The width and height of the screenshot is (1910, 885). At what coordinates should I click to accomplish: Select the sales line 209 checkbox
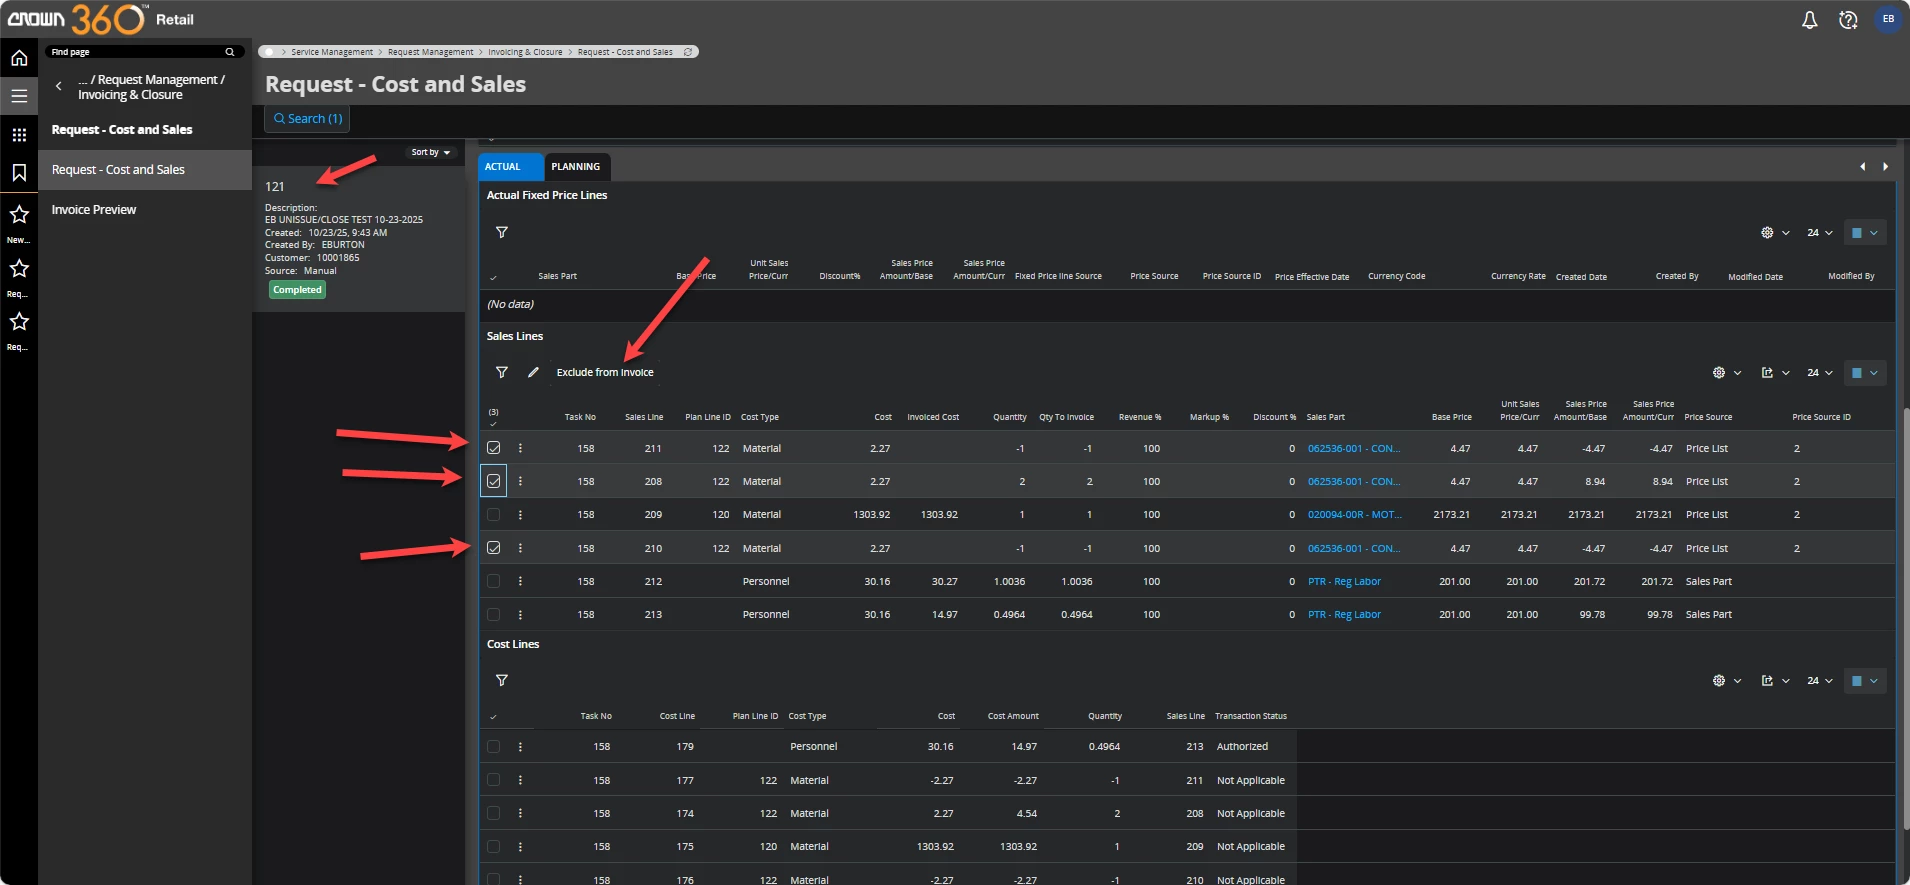tap(494, 515)
